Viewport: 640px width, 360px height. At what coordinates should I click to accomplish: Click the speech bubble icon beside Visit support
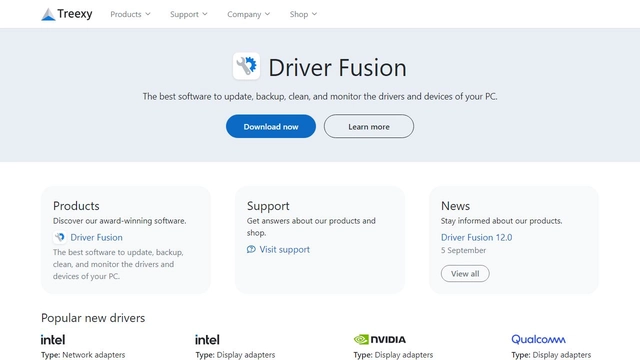pyautogui.click(x=251, y=249)
